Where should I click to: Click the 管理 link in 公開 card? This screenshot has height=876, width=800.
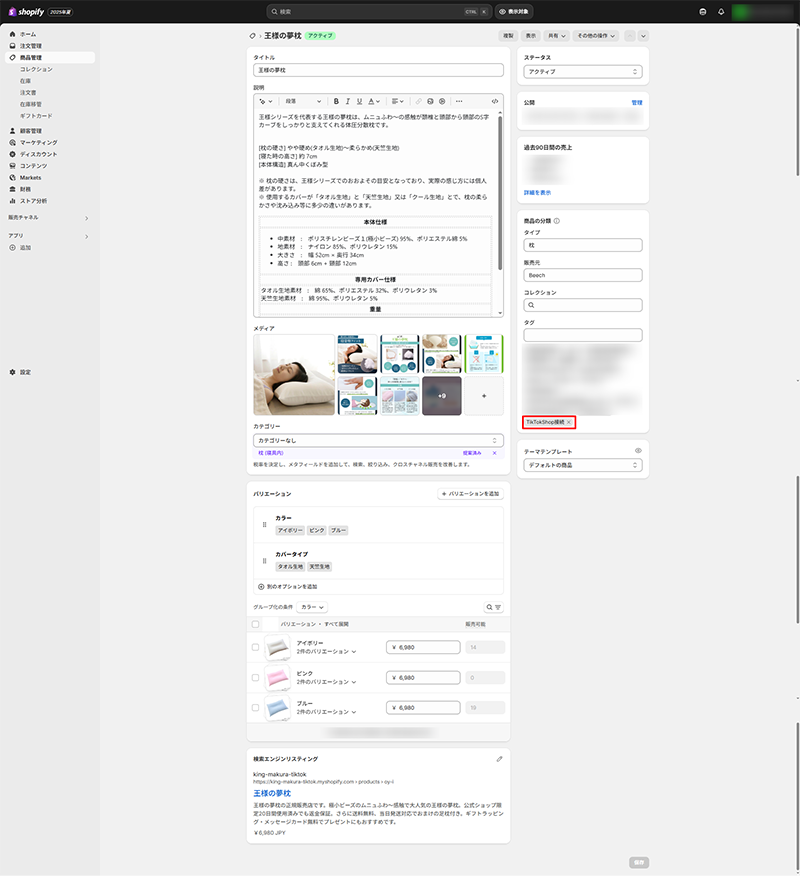coord(637,103)
